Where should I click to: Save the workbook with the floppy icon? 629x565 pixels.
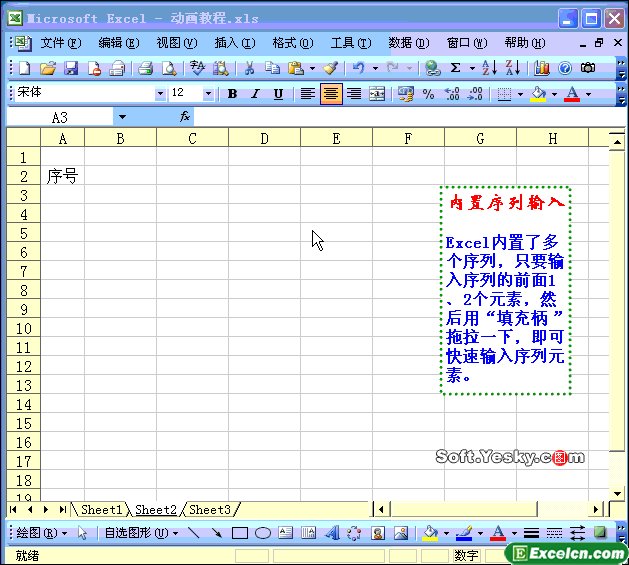(71, 68)
